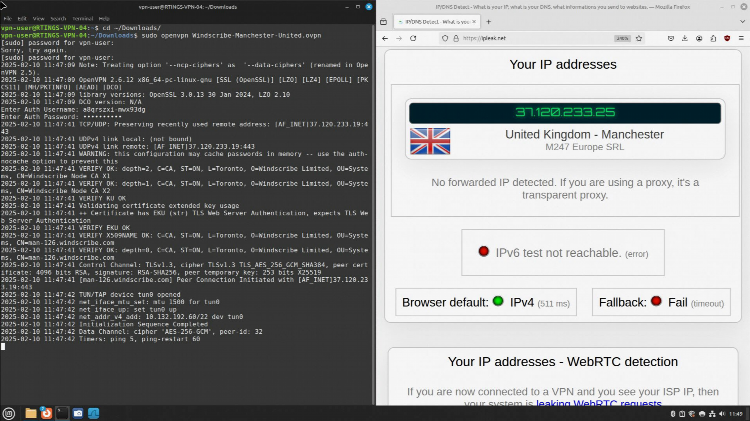This screenshot has width=750, height=421.
Task: Open the terminal View menu
Action: 39,19
